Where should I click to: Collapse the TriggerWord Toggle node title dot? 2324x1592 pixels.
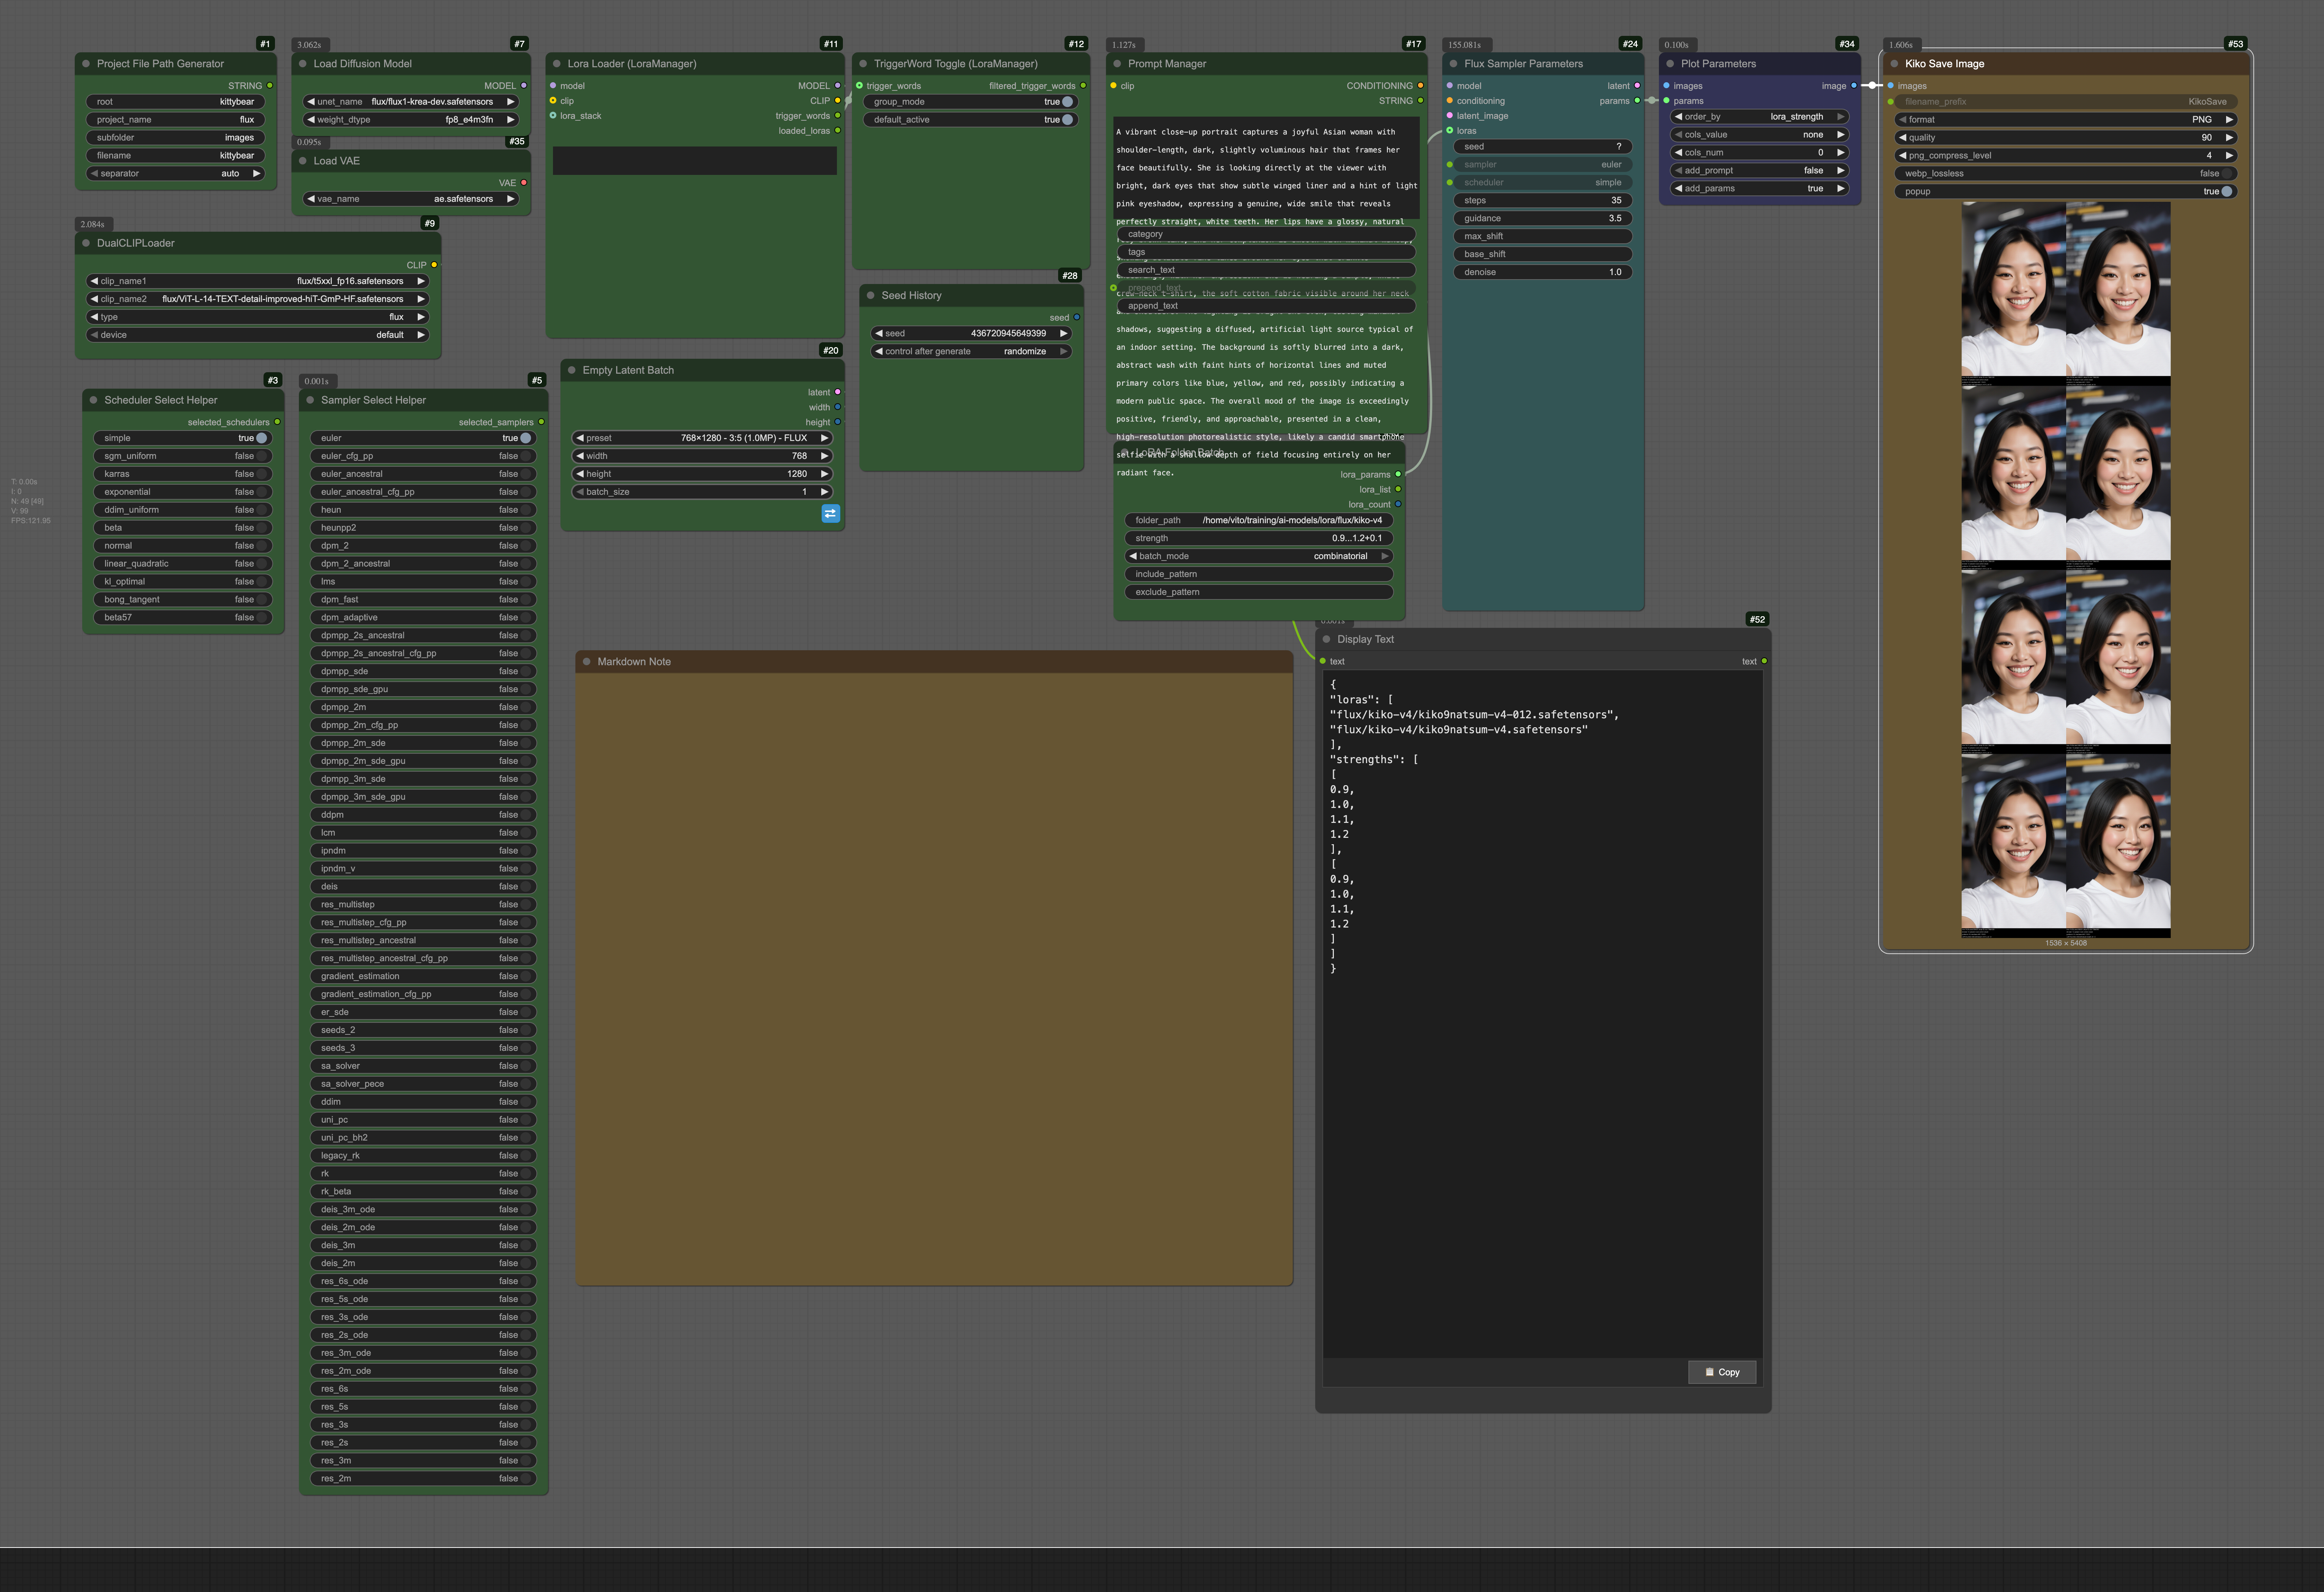pyautogui.click(x=863, y=64)
